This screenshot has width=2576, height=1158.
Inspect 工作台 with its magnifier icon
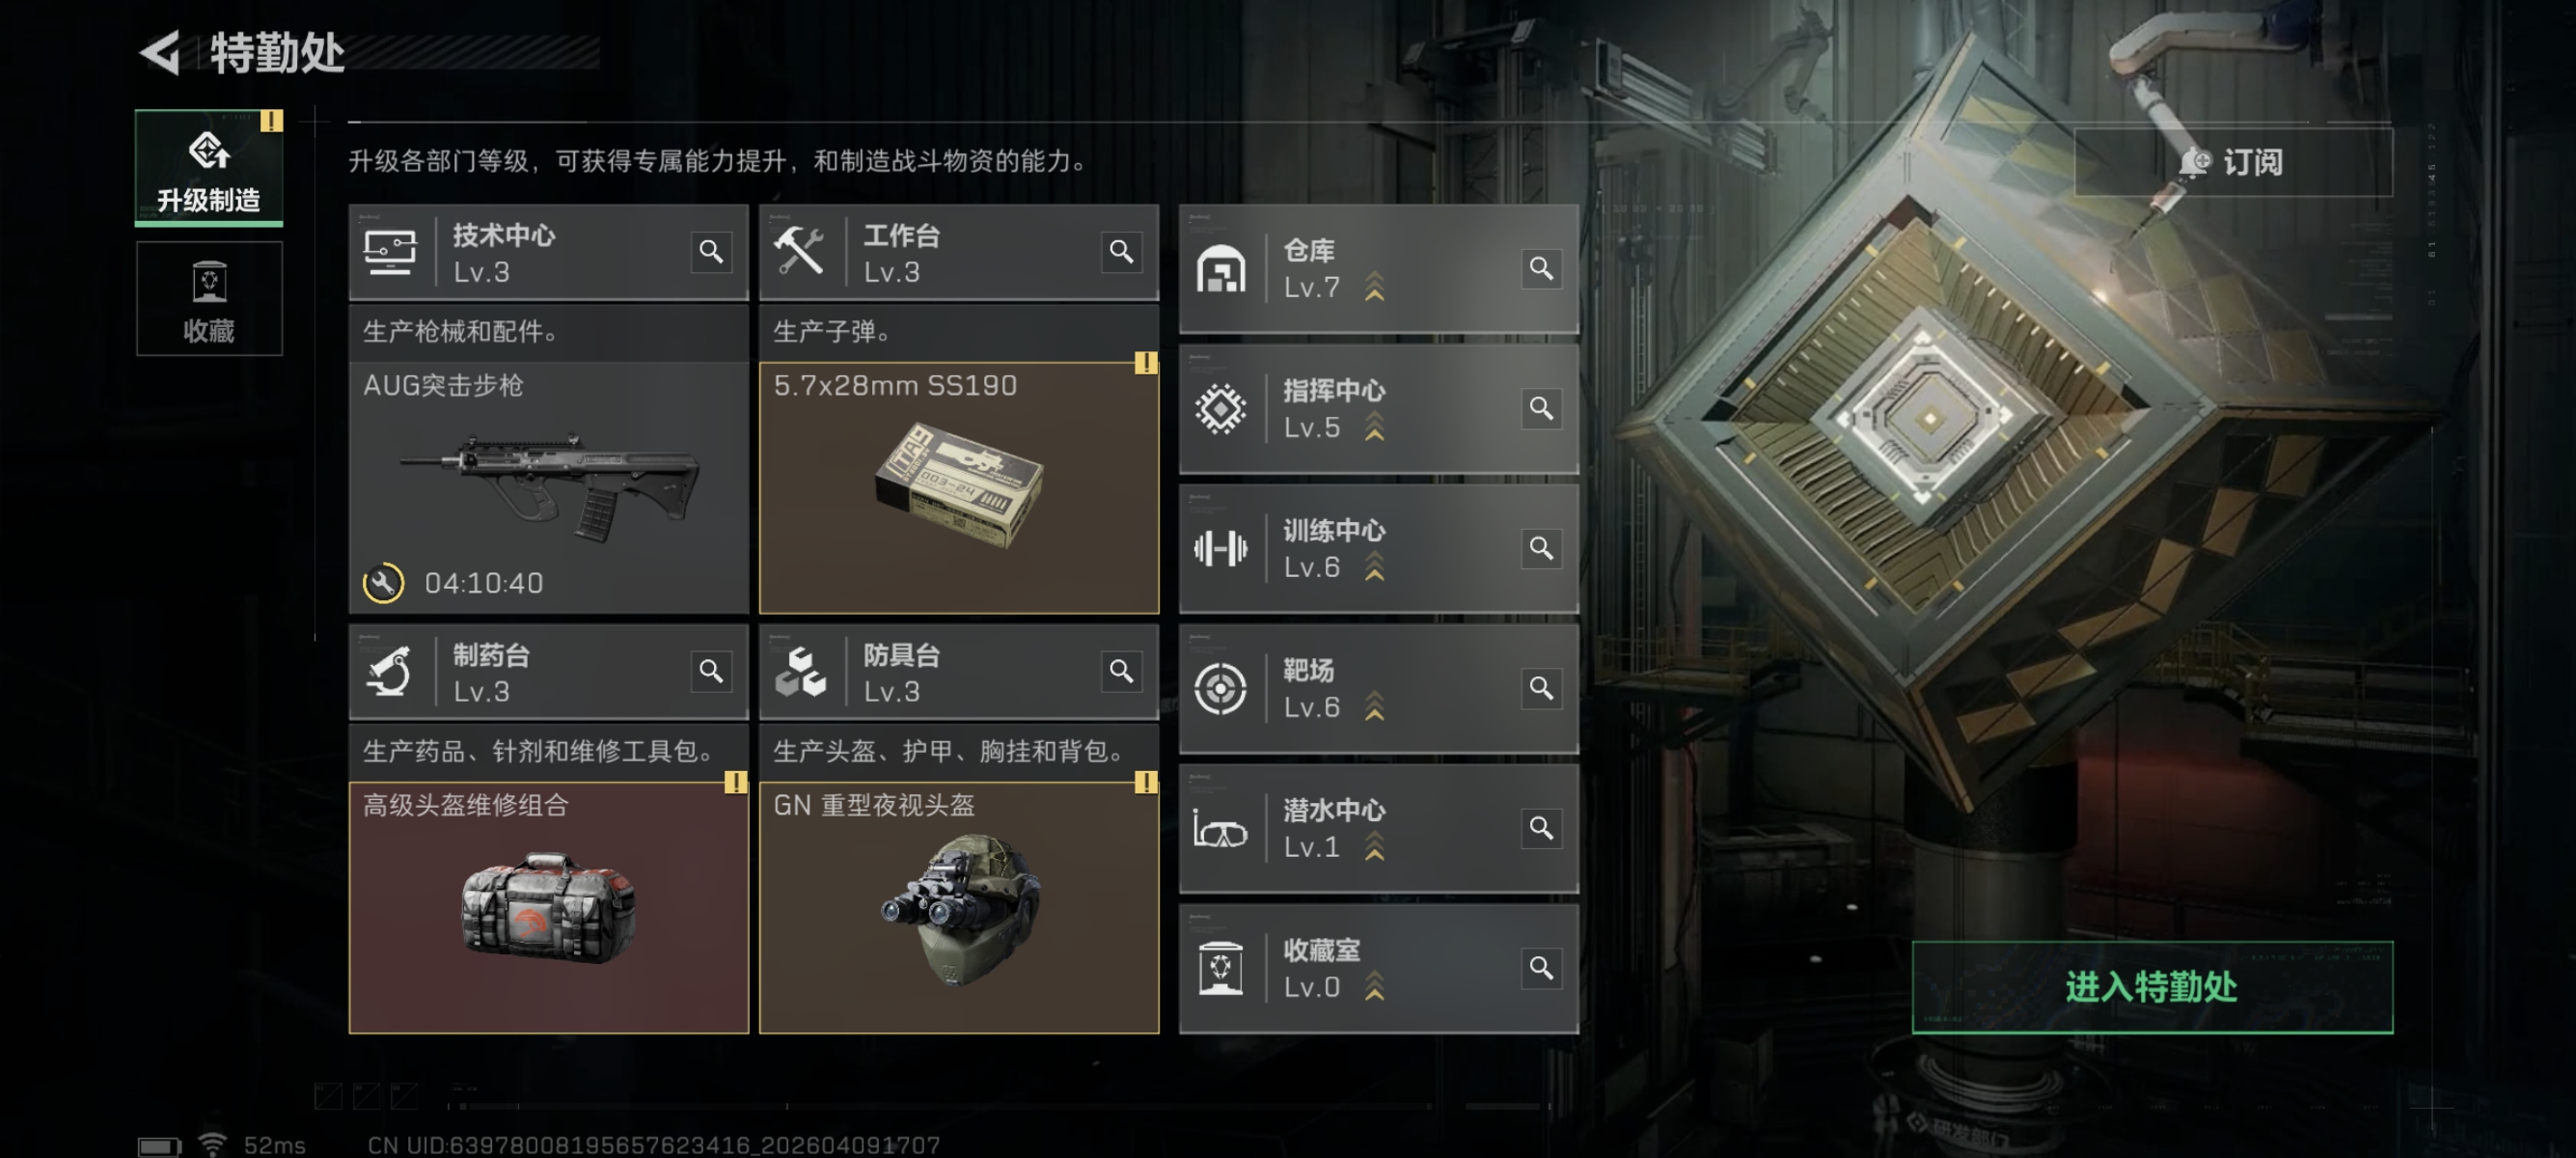[1121, 251]
